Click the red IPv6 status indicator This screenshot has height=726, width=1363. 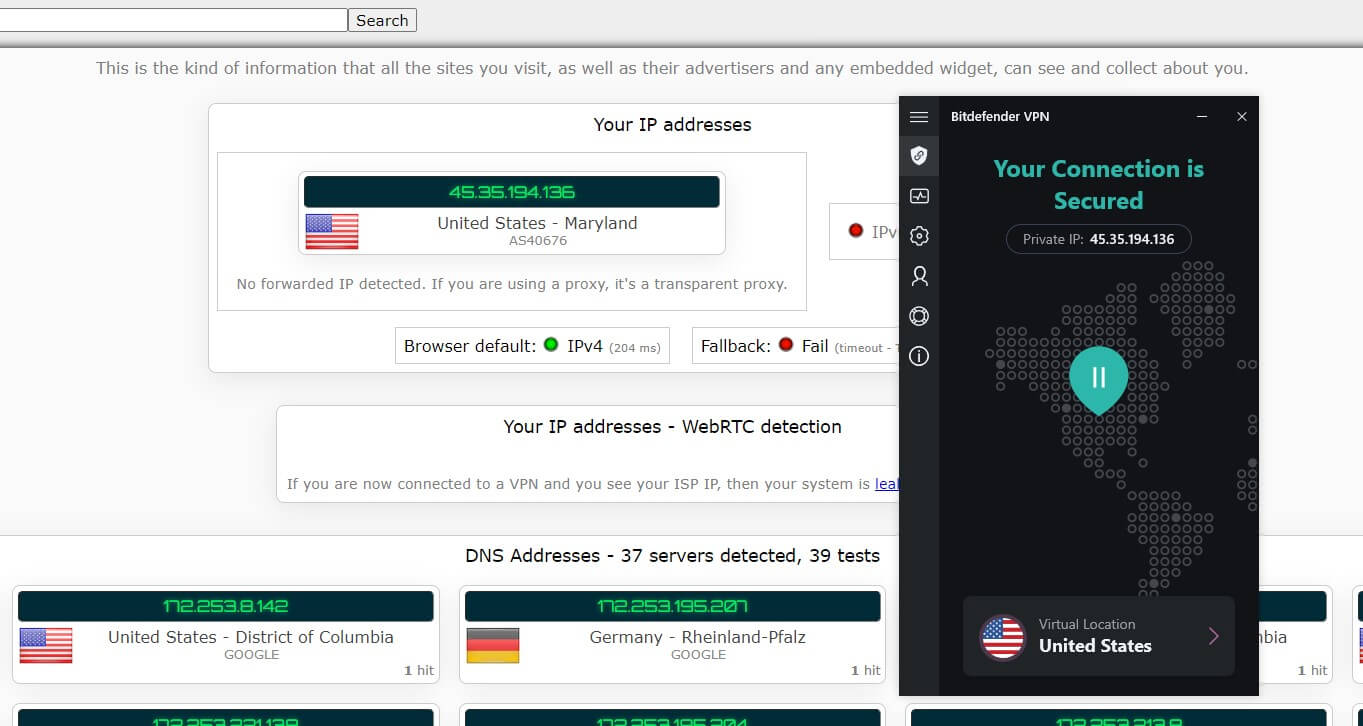point(856,231)
